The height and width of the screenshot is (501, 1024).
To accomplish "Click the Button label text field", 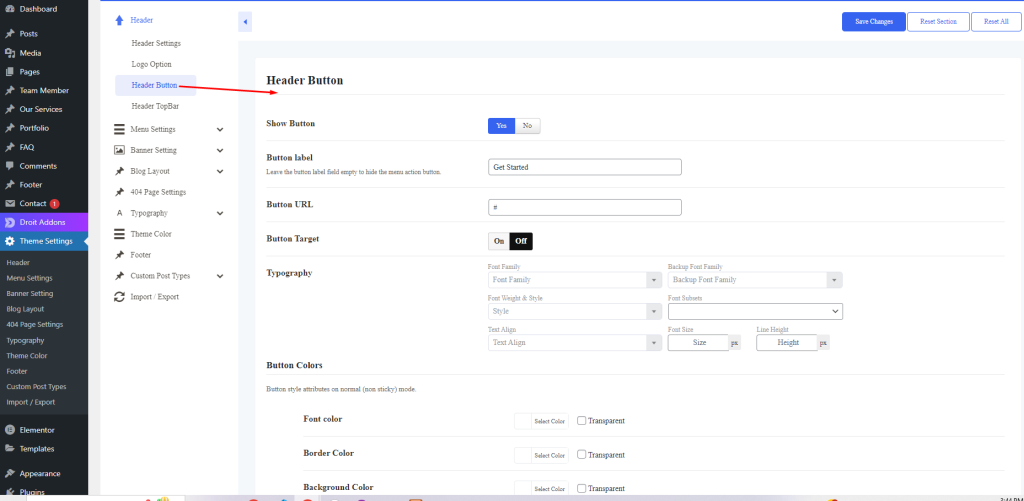I will coord(584,167).
